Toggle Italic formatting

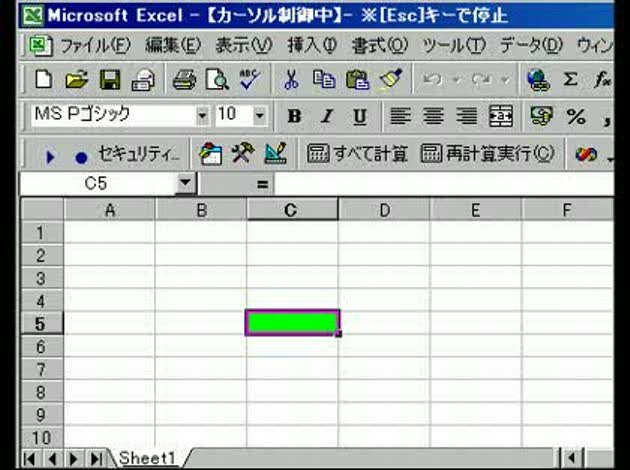click(327, 116)
